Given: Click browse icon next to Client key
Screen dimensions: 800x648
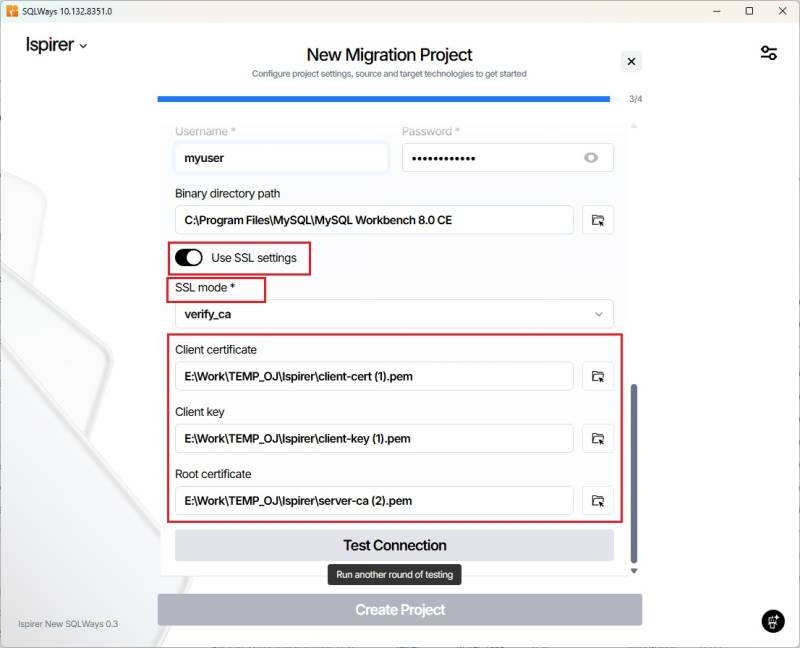Looking at the screenshot, I should [x=597, y=438].
